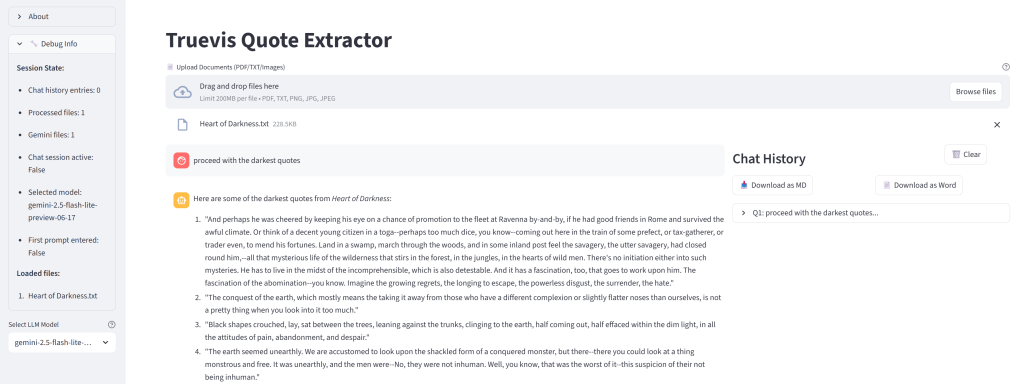Open the Select LLM Model dropdown
Viewport: 1024px width, 384px height.
(x=62, y=342)
